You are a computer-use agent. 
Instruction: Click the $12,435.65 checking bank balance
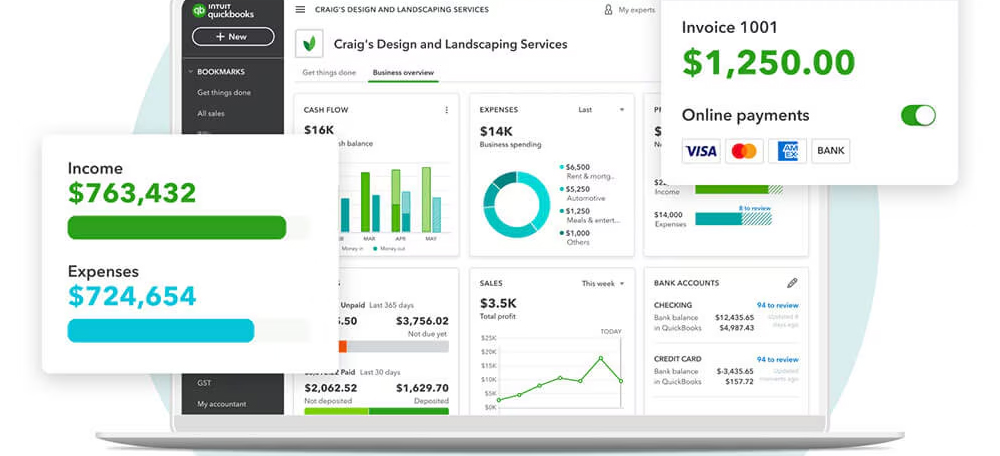pyautogui.click(x=734, y=317)
